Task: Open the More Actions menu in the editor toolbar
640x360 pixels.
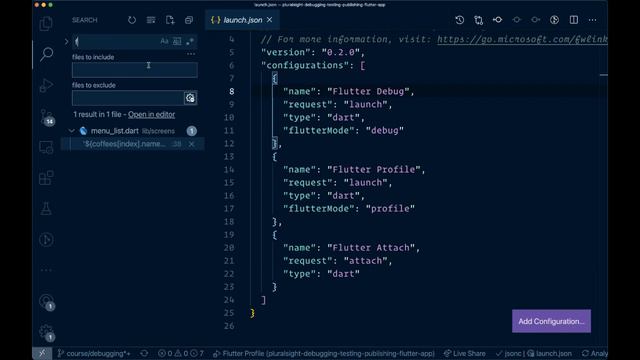Action: click(x=592, y=20)
